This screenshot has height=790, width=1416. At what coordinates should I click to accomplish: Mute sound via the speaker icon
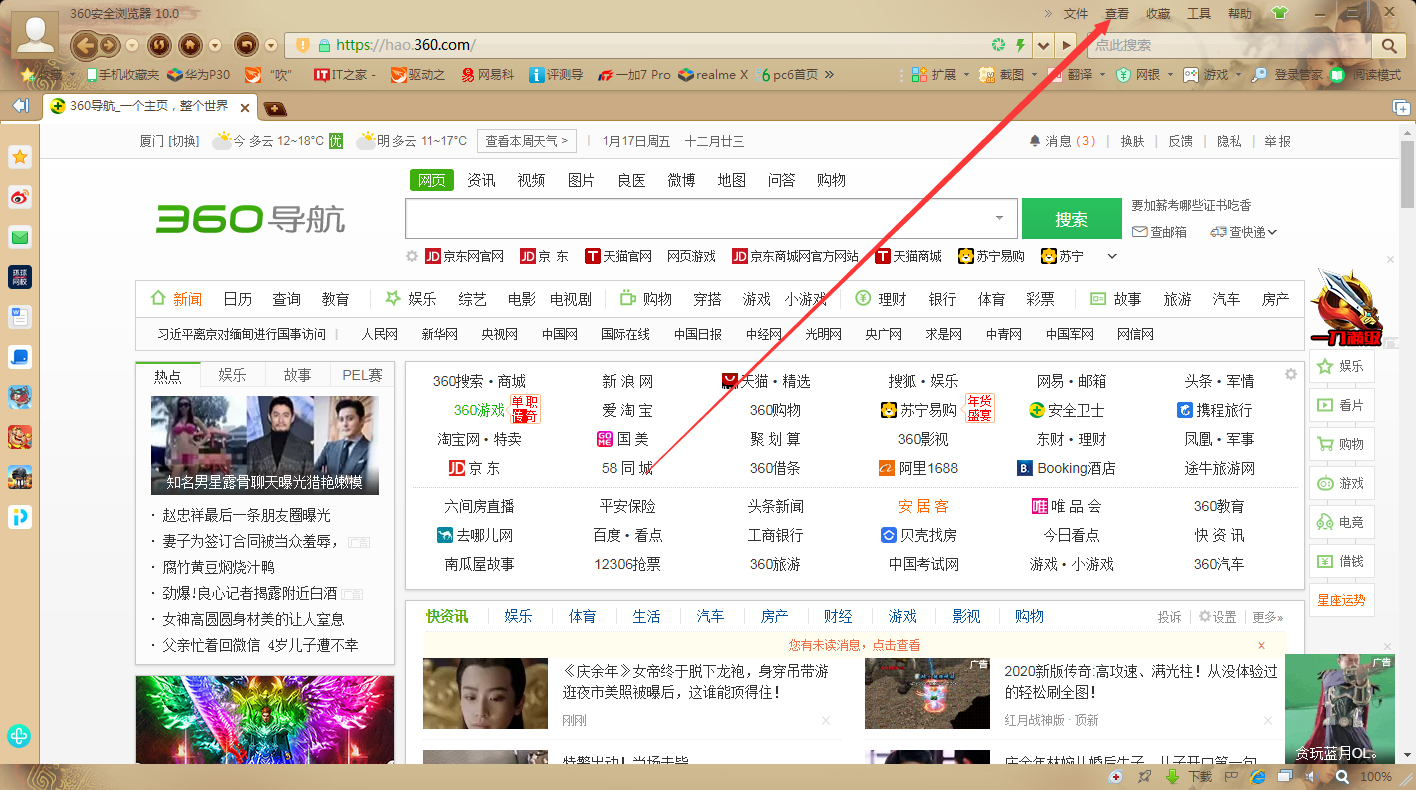click(x=1313, y=778)
